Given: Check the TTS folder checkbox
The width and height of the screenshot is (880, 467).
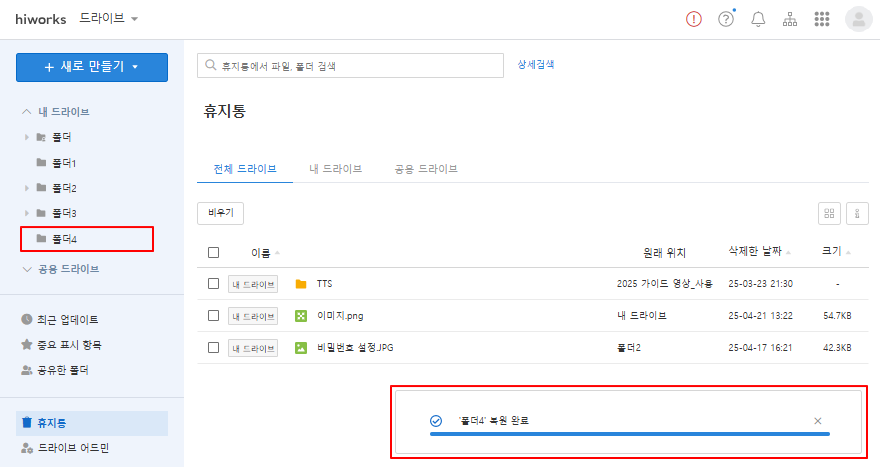Looking at the screenshot, I should pos(213,284).
